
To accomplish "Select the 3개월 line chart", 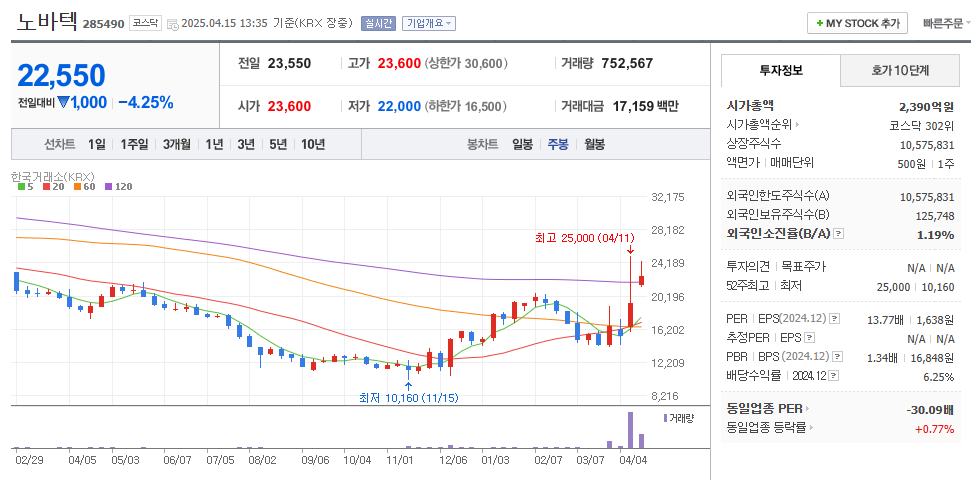I will pos(177,145).
